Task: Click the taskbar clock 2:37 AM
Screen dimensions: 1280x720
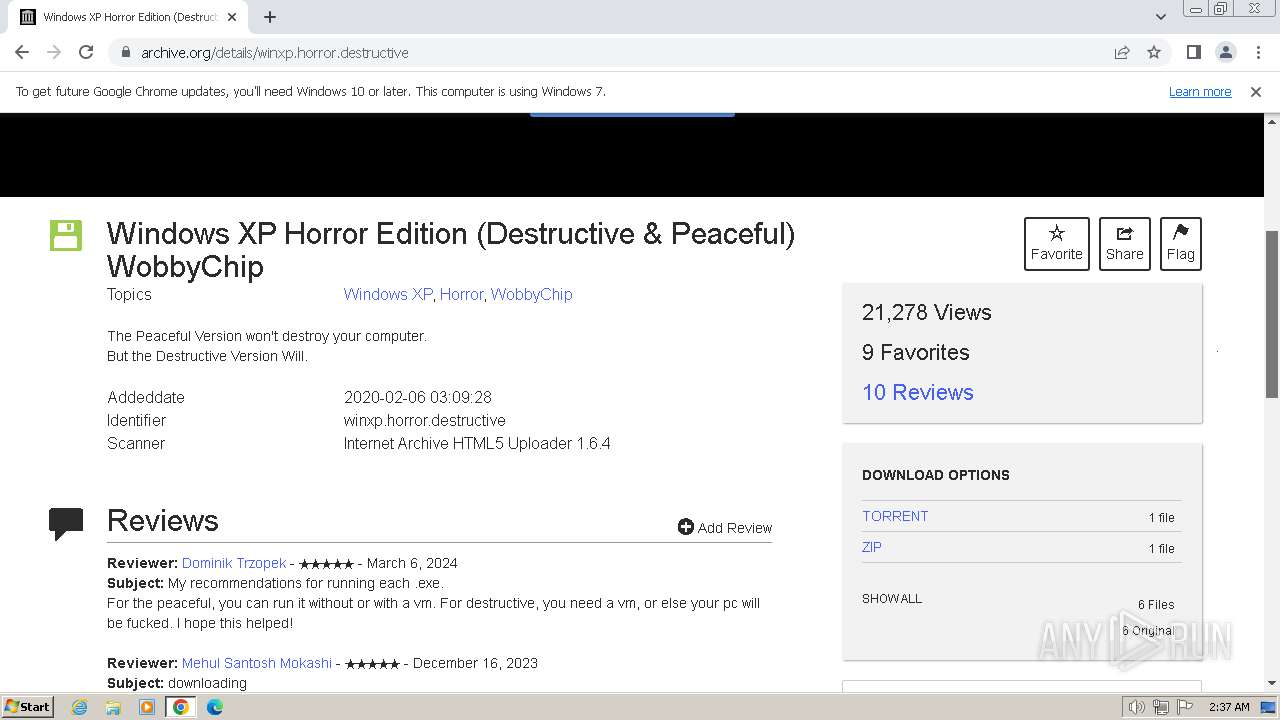Action: [1229, 706]
